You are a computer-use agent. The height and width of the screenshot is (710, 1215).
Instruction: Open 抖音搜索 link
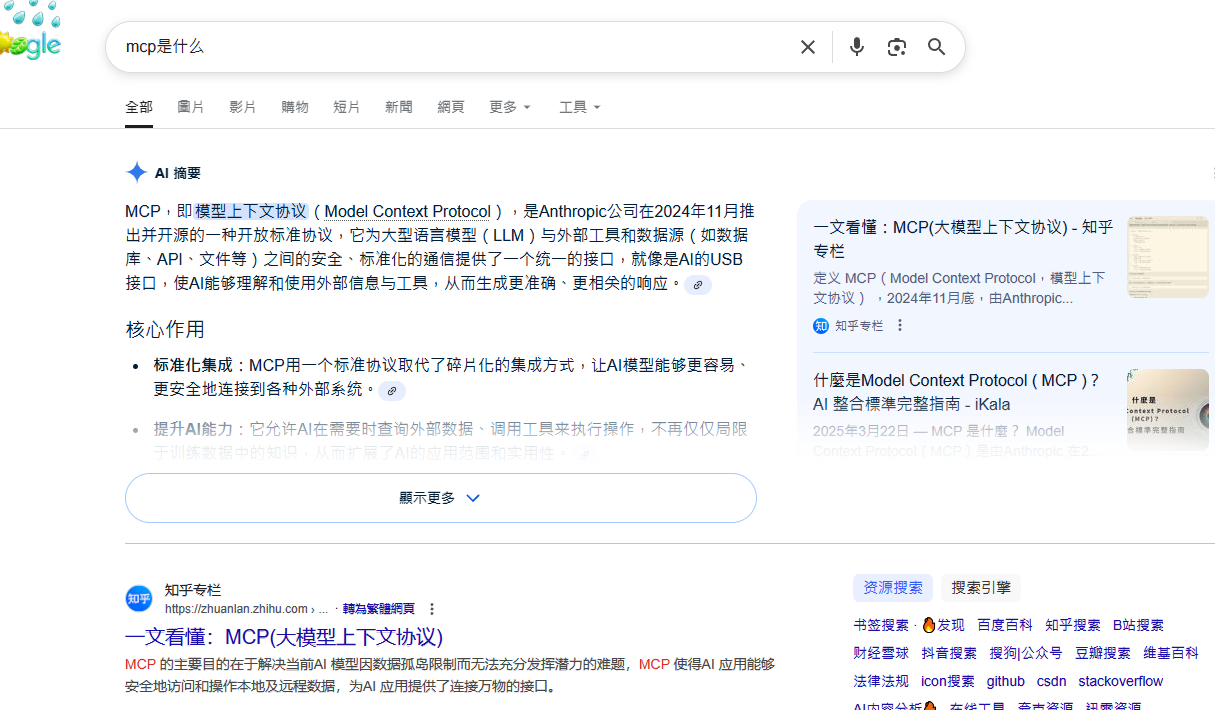coord(949,653)
